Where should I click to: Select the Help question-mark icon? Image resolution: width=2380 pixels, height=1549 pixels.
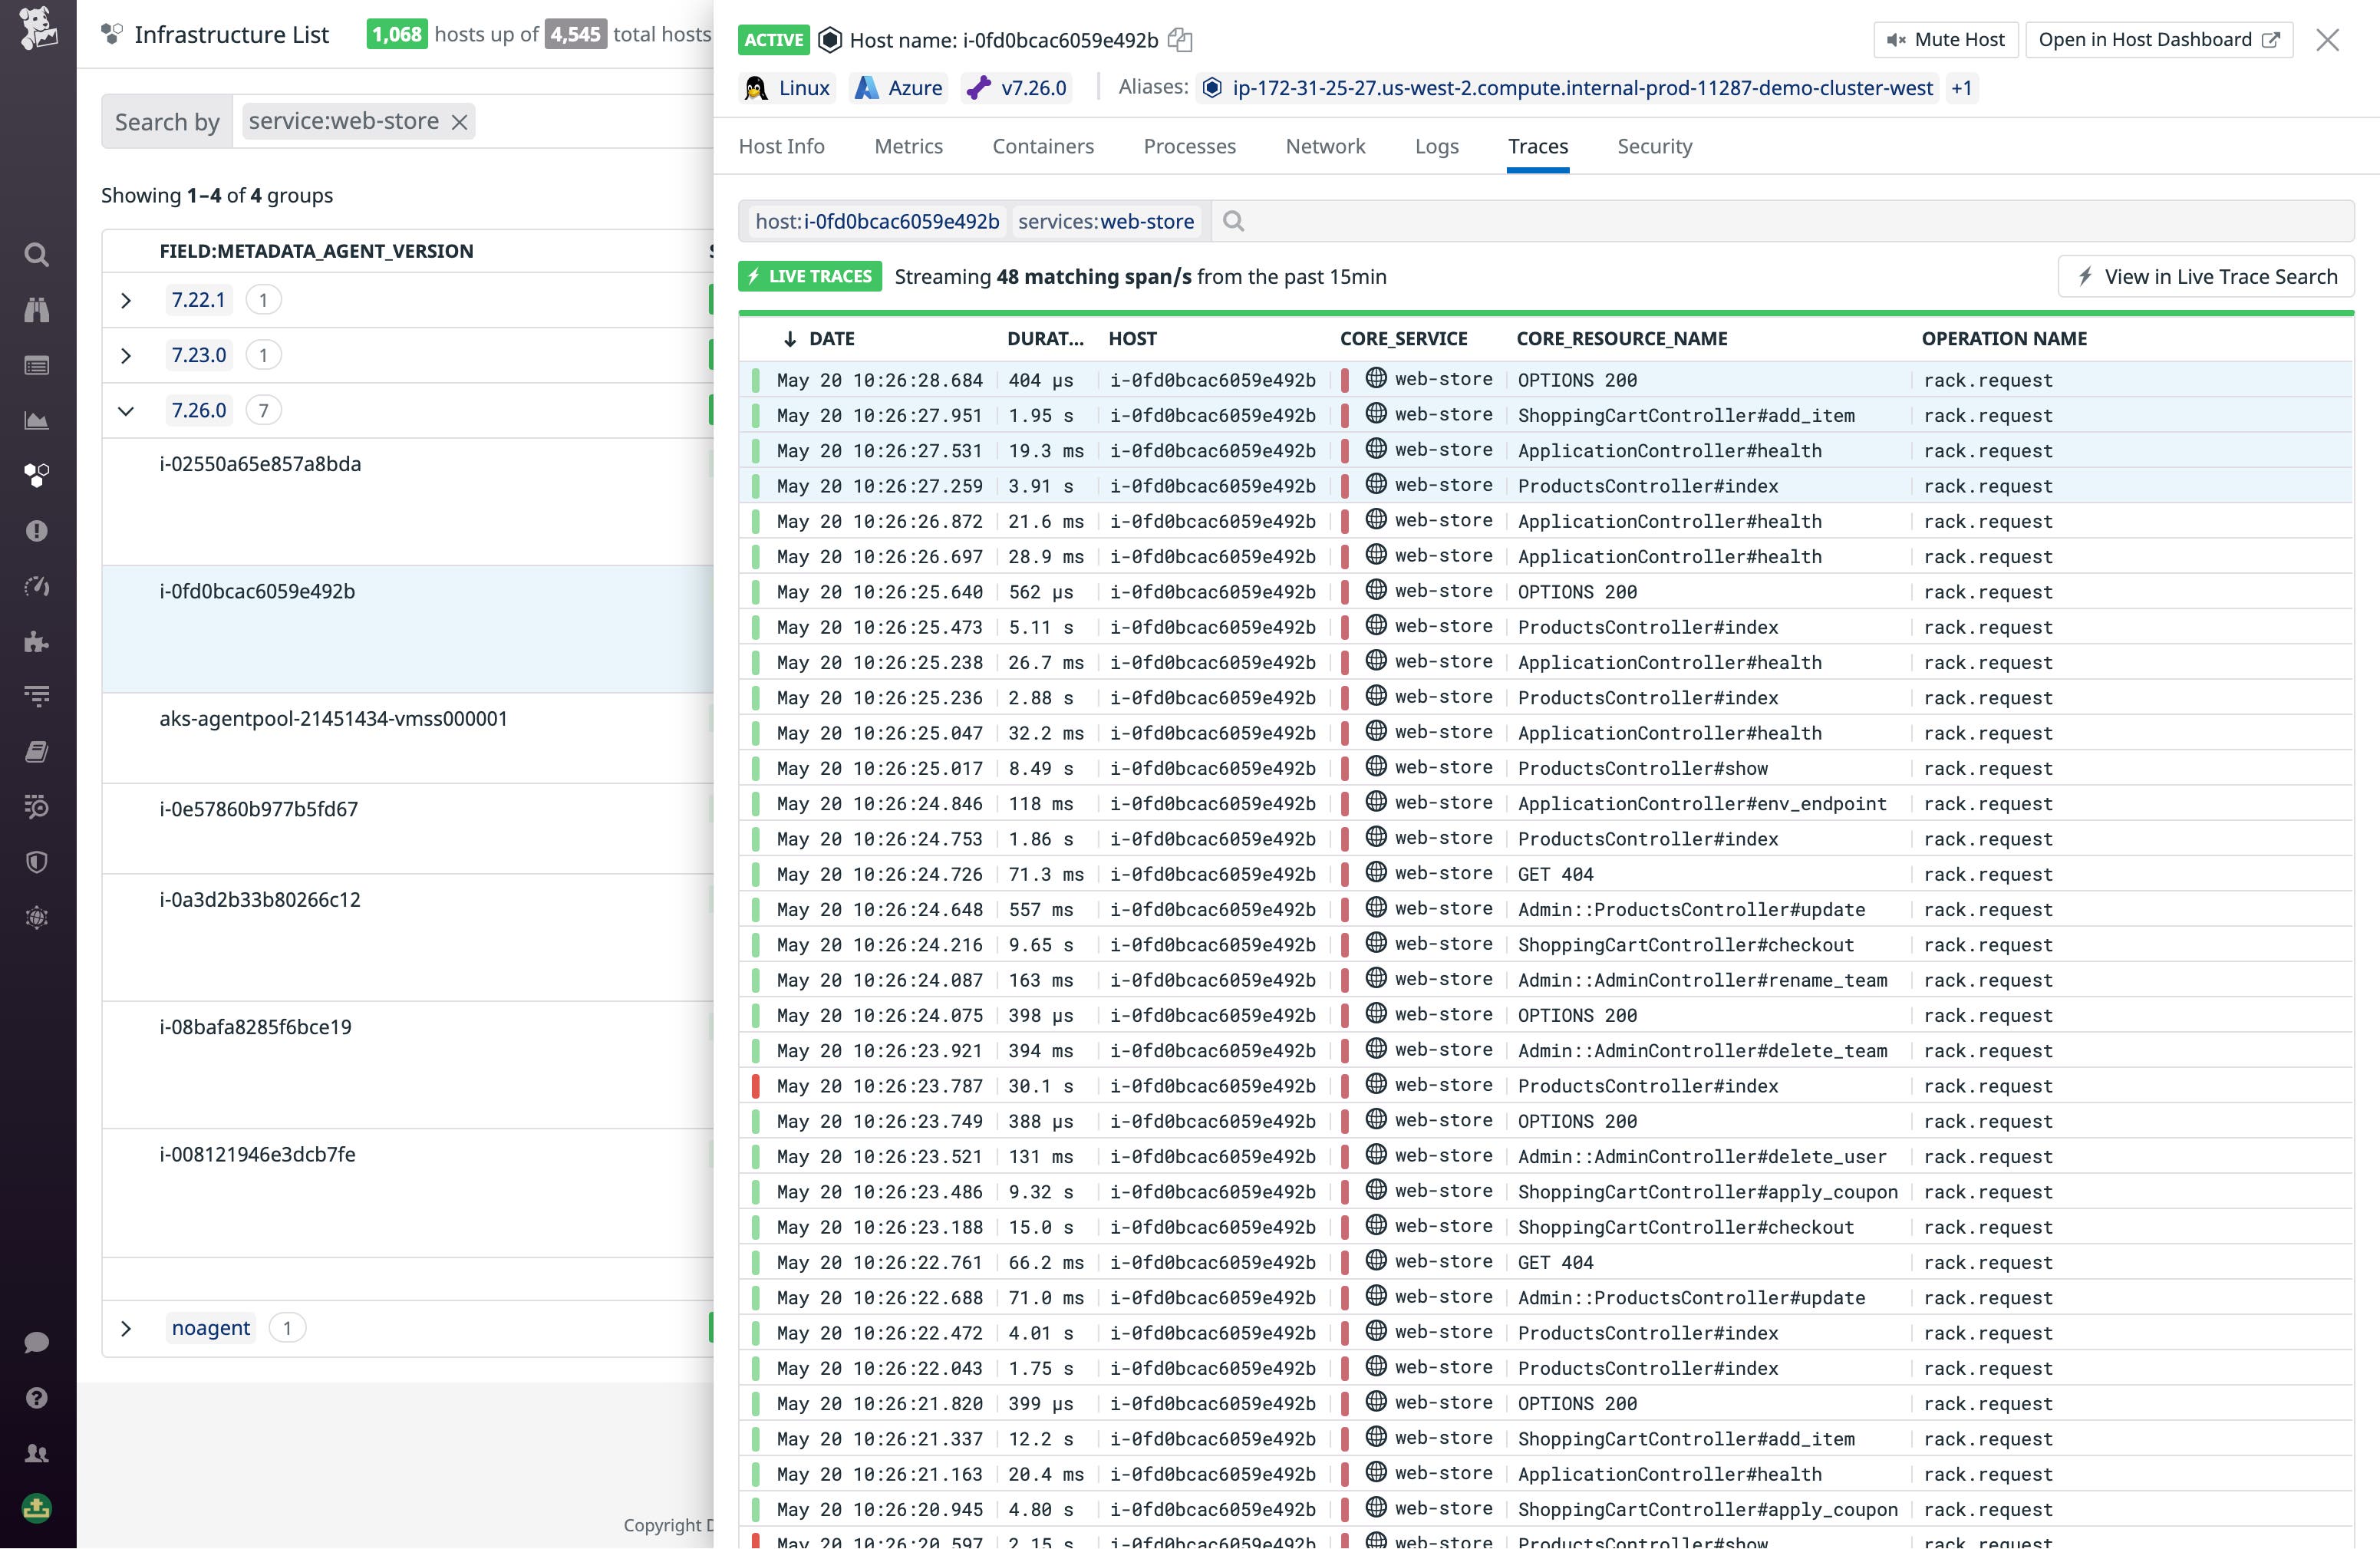[37, 1397]
